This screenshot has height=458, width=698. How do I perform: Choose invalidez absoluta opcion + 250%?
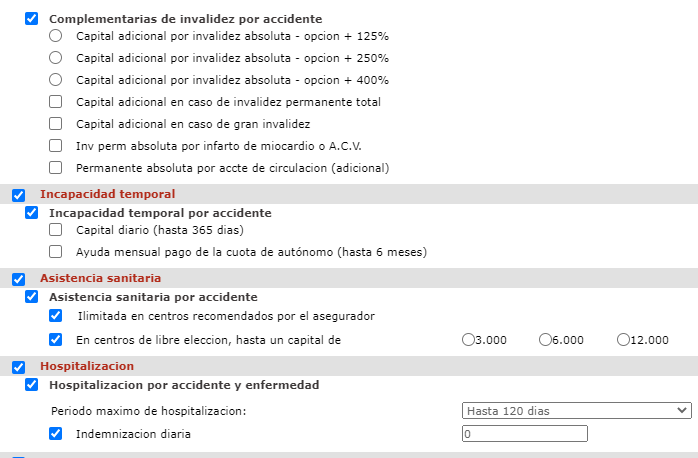pos(55,58)
